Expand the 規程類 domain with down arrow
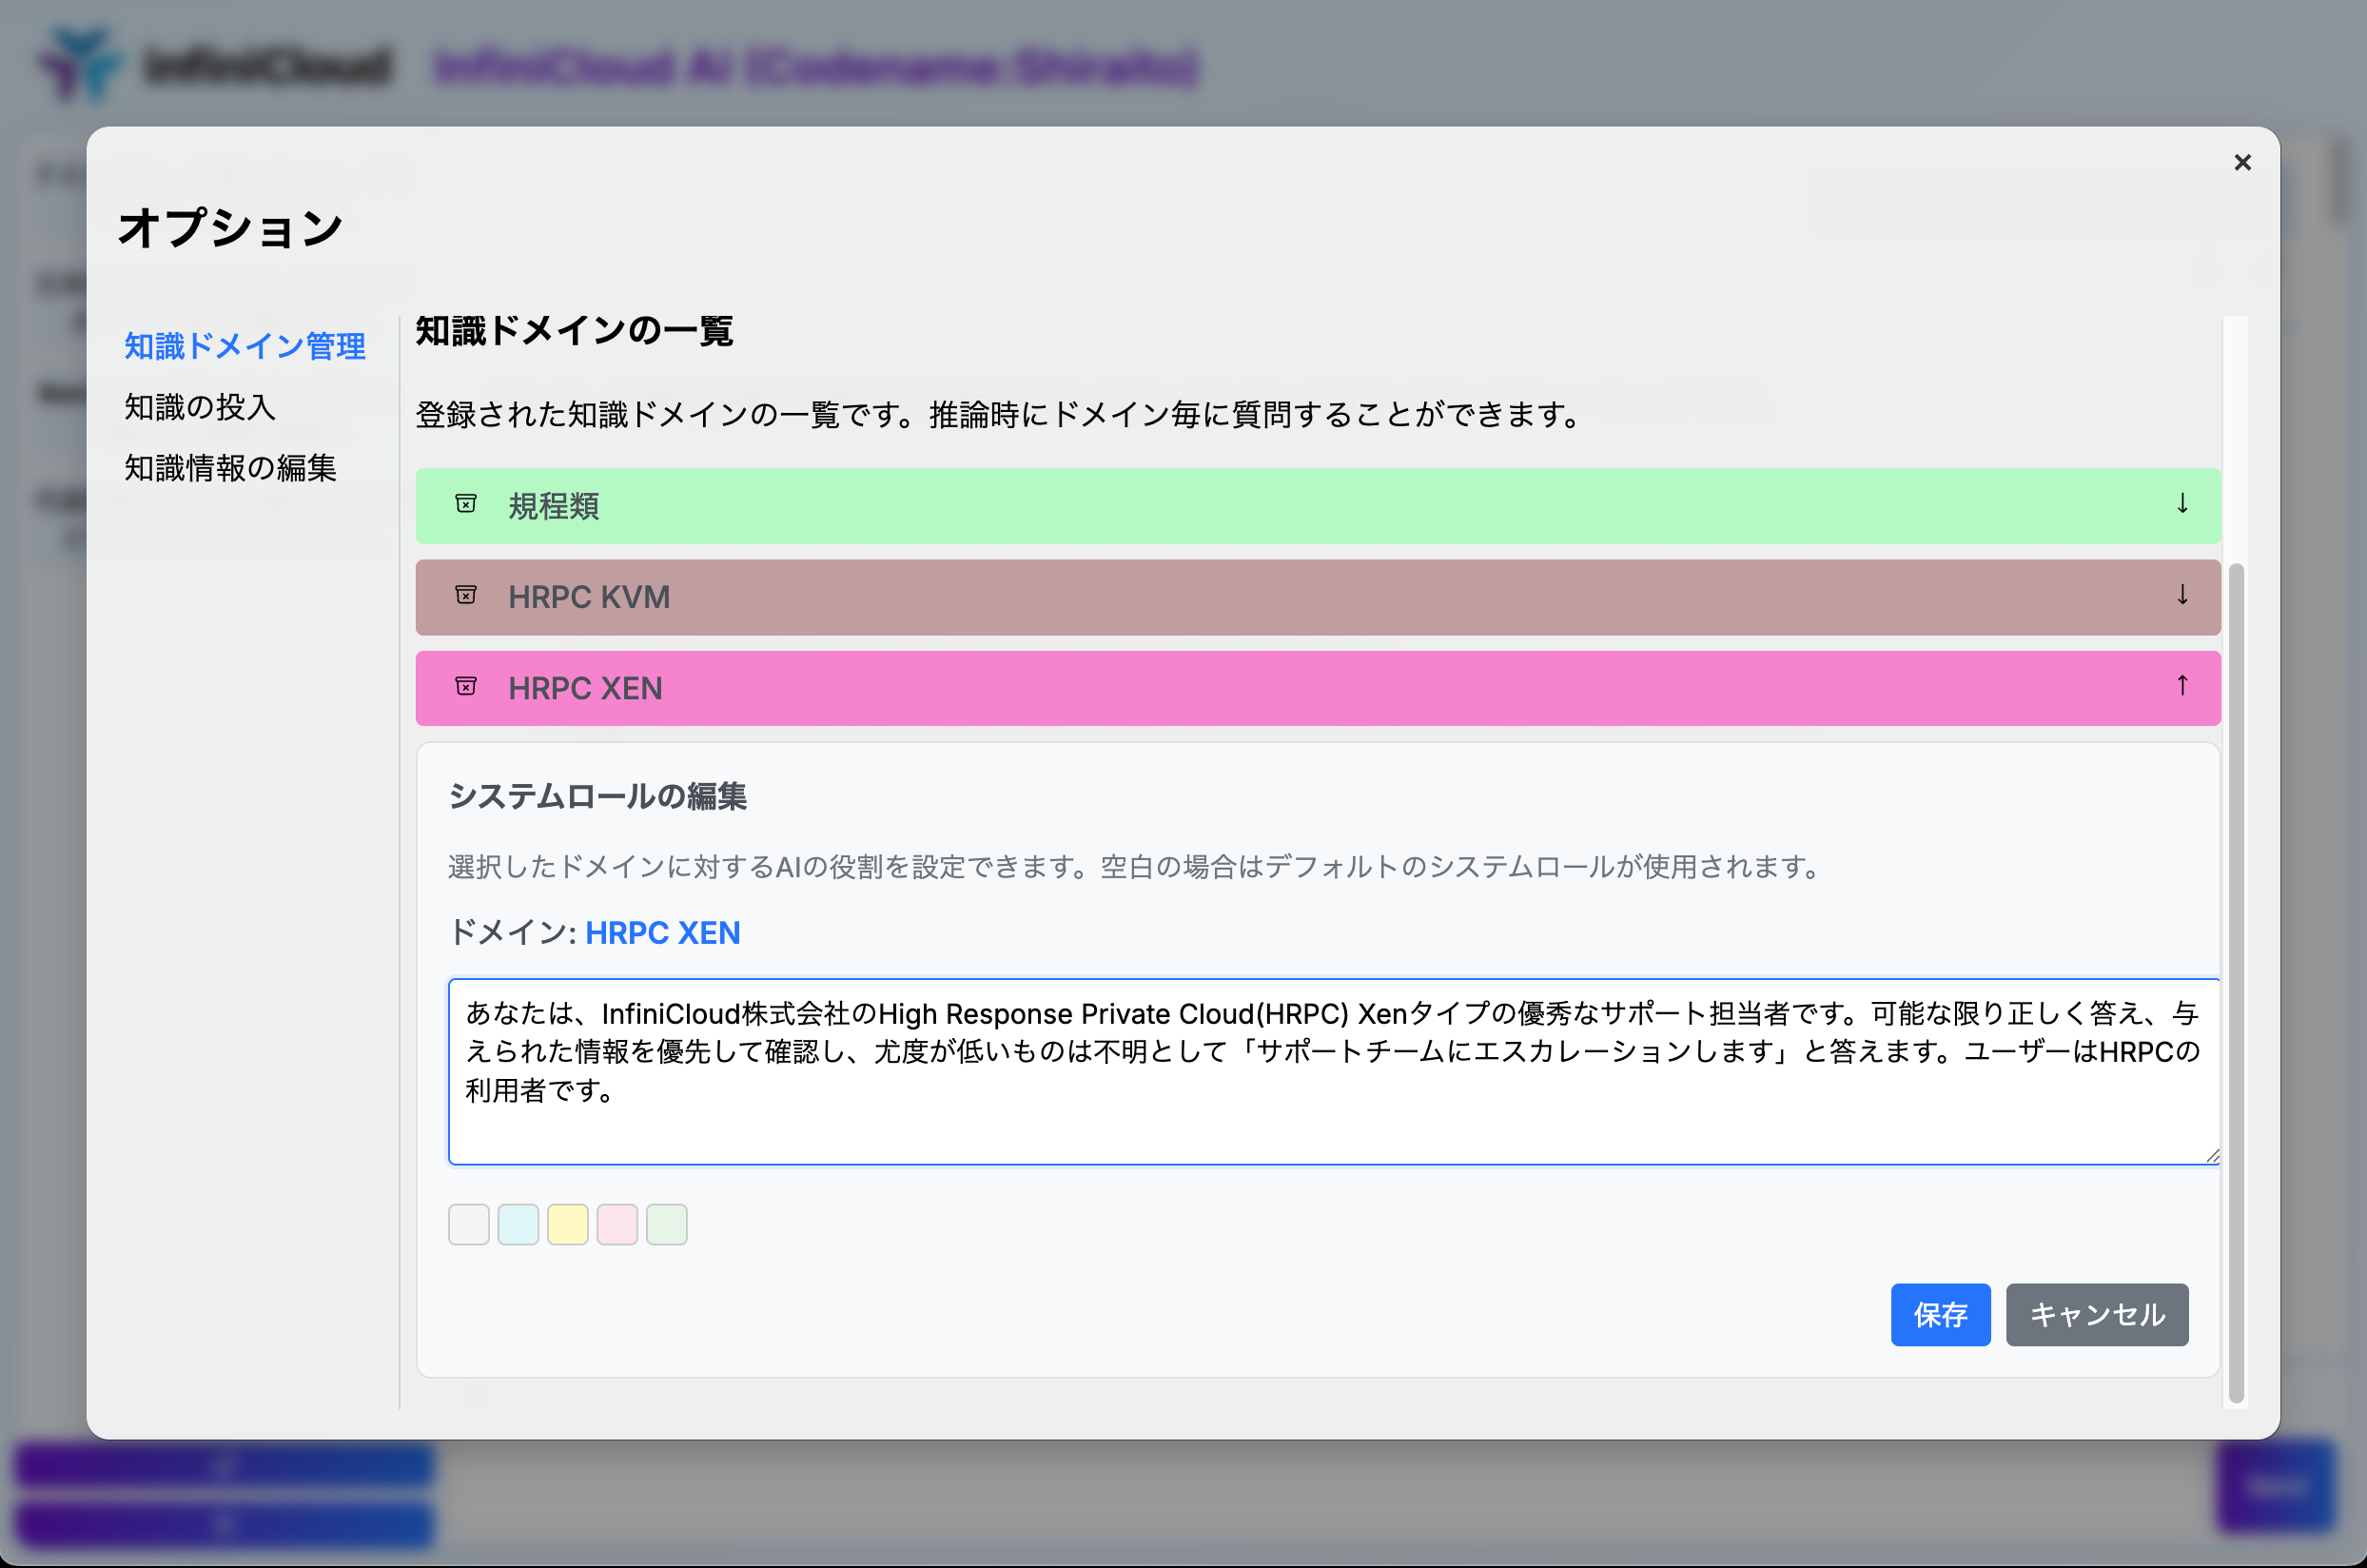 click(x=2182, y=504)
